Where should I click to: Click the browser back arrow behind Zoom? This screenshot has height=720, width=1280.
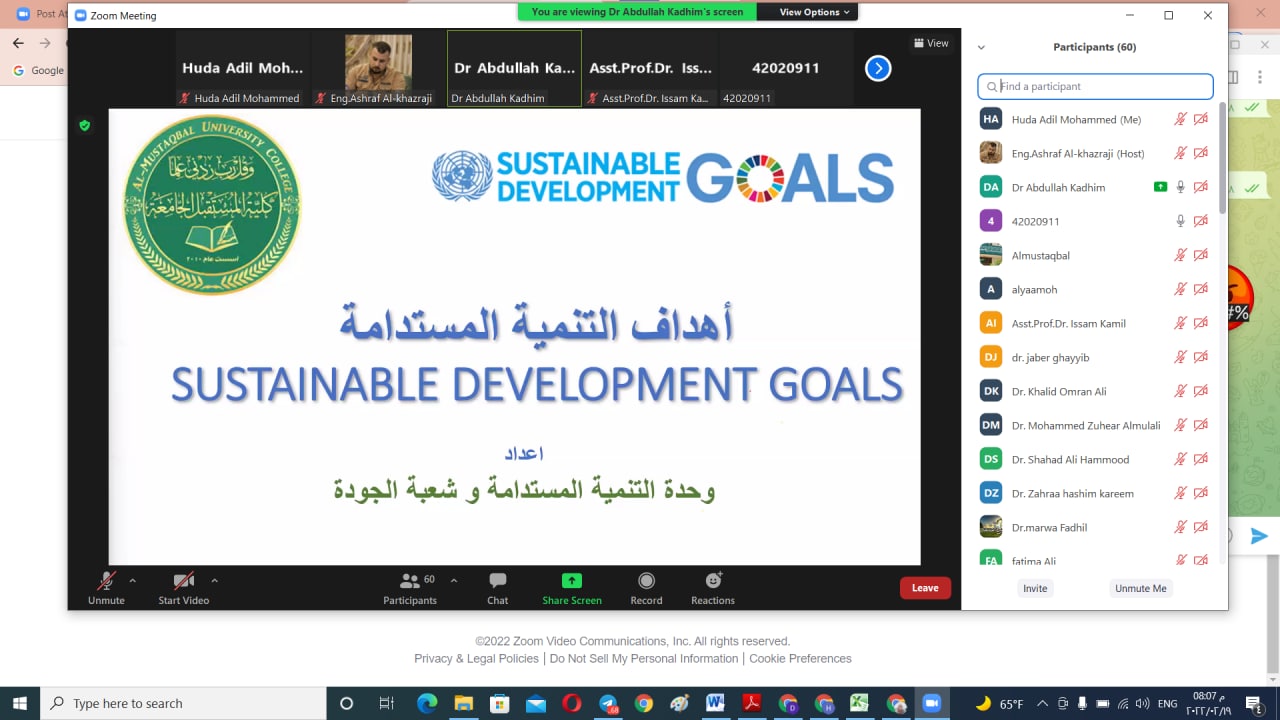(x=18, y=43)
